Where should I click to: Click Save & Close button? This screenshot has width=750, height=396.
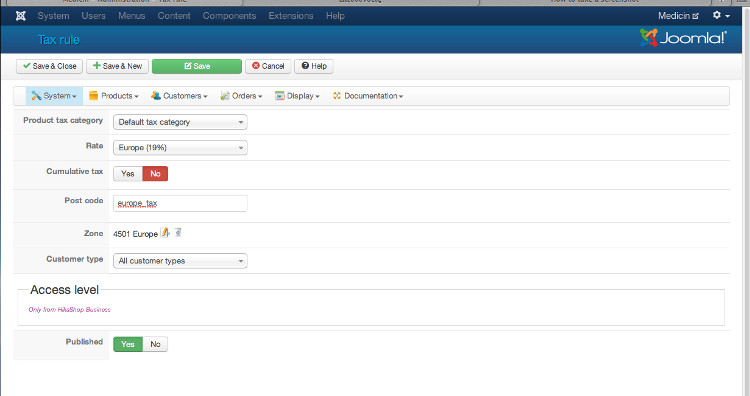point(49,66)
